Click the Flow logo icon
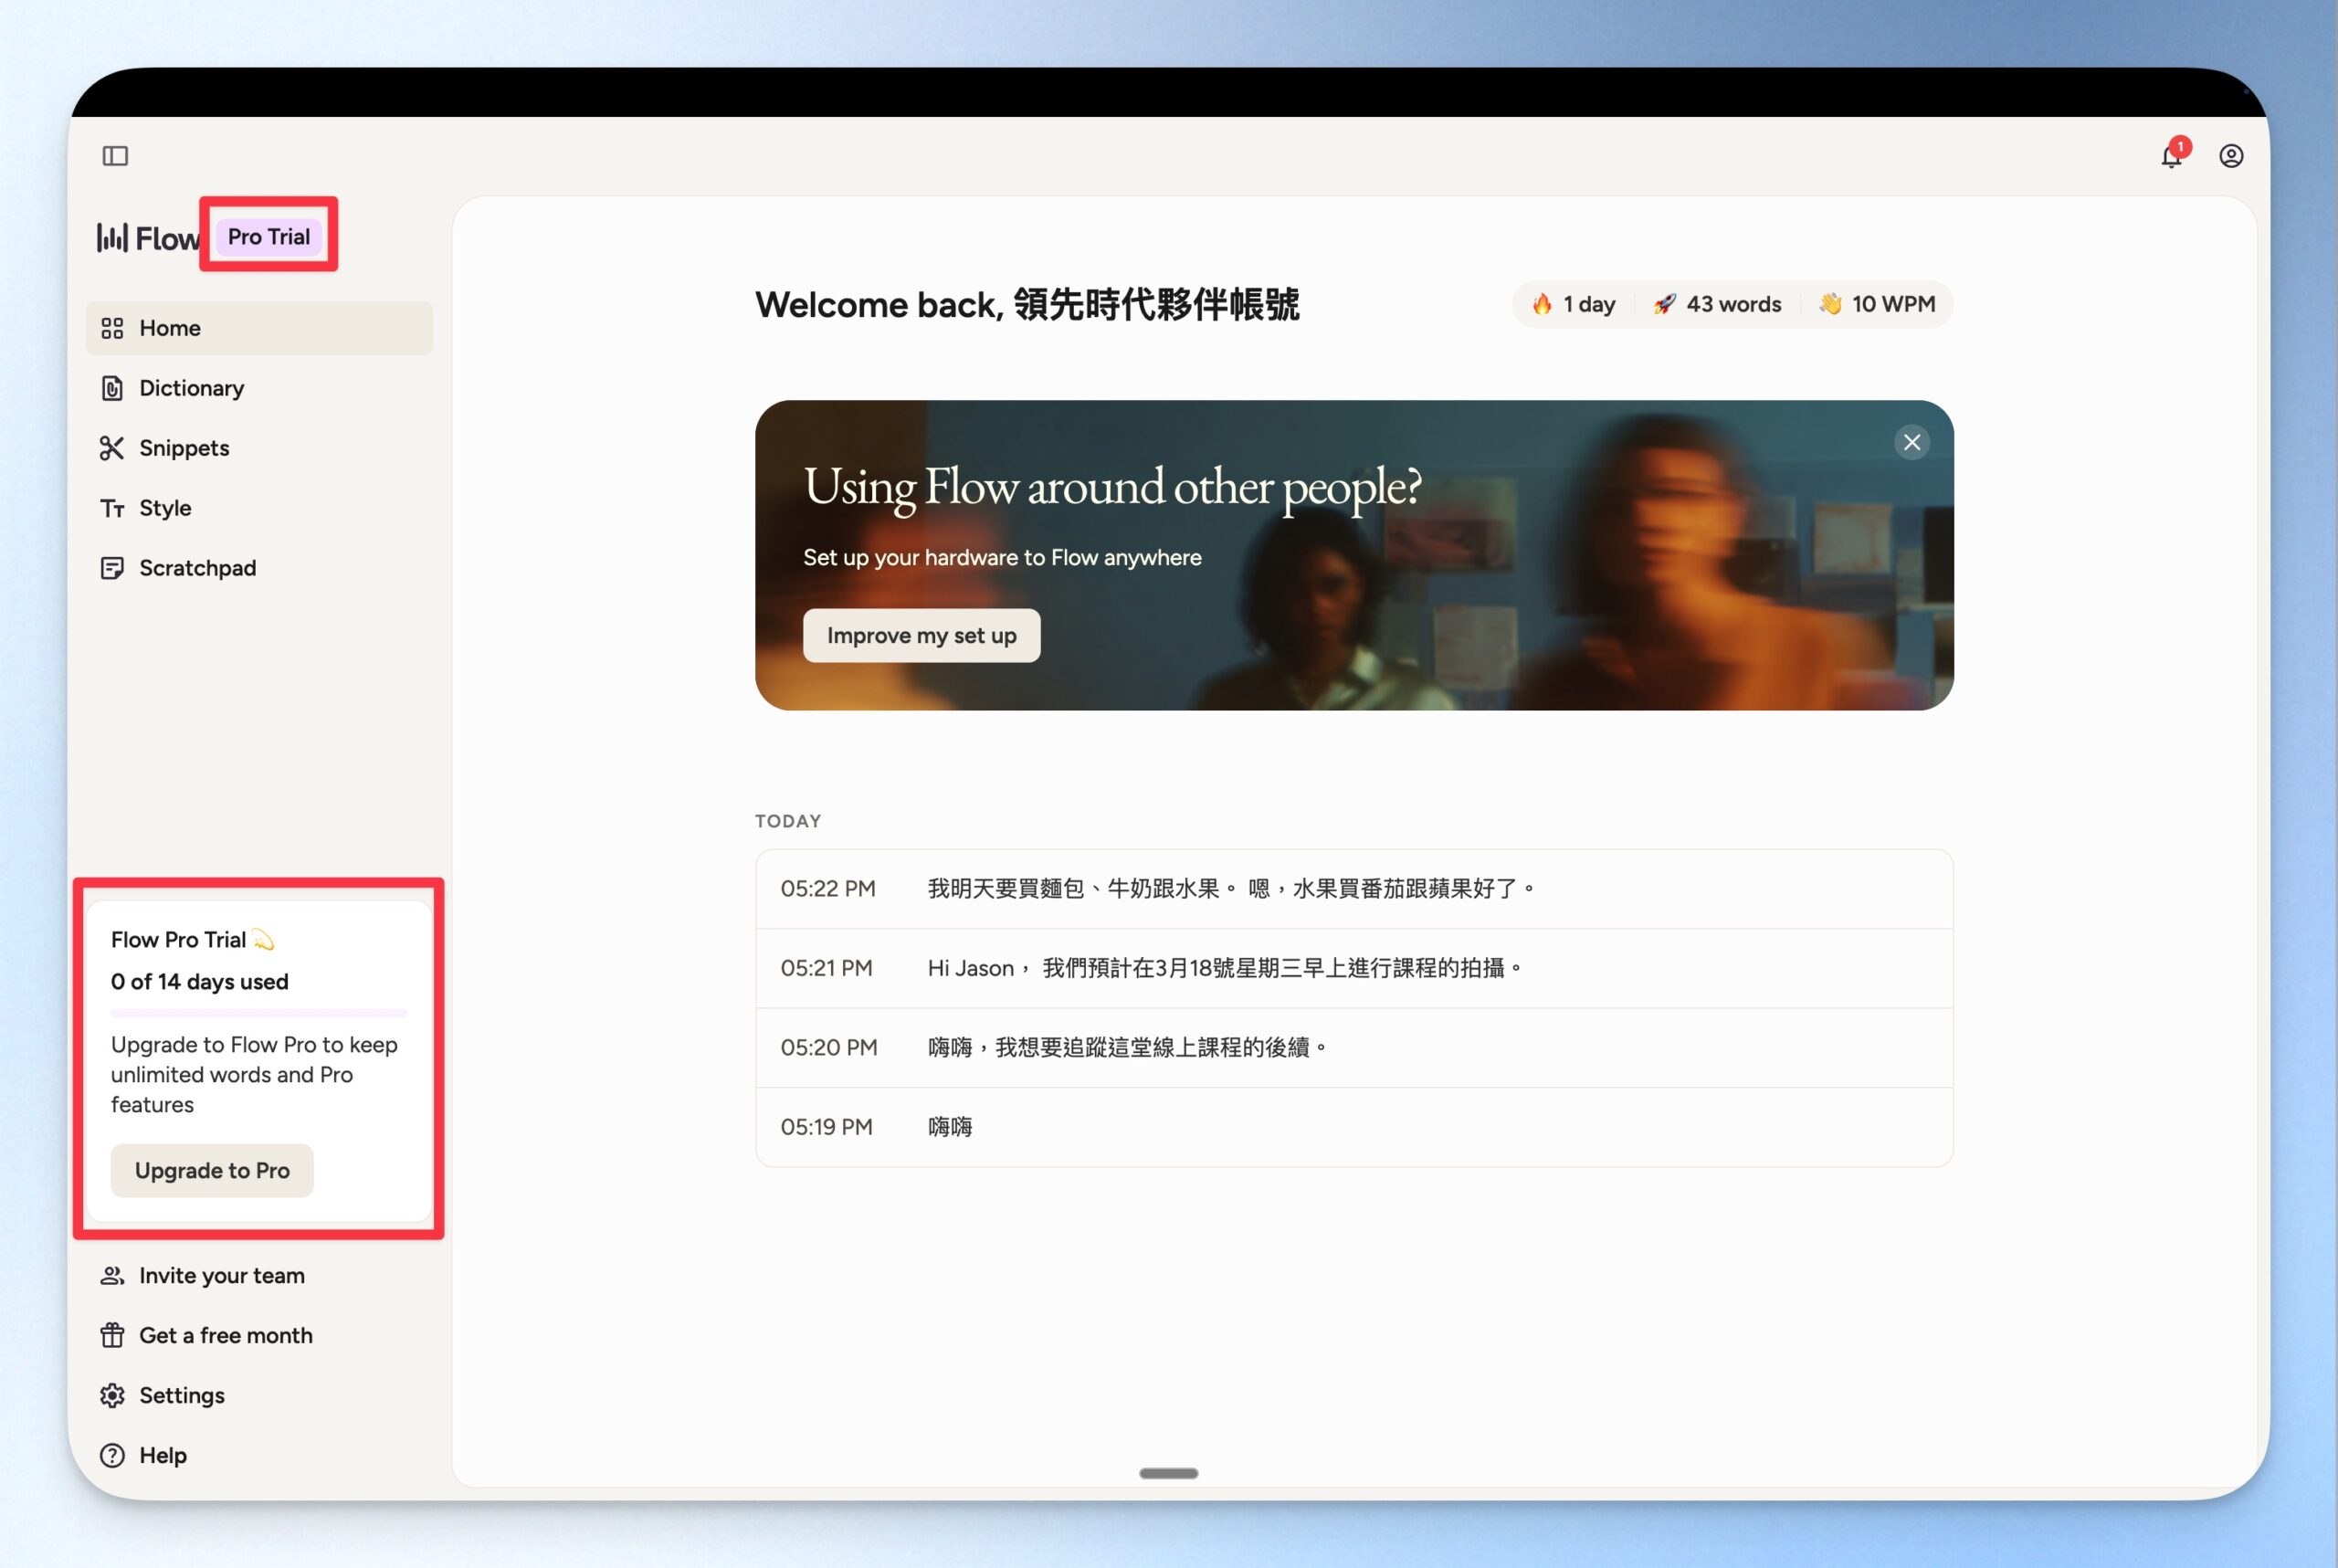 click(x=112, y=237)
